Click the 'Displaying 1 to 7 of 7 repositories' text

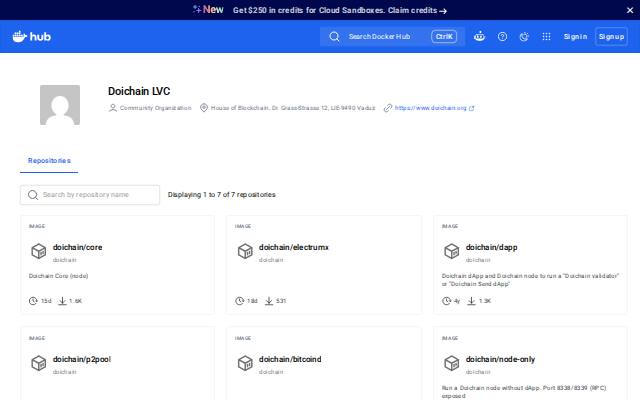222,195
